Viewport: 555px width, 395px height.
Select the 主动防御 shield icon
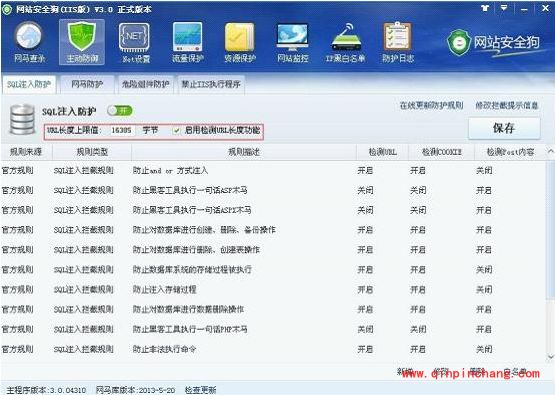tap(82, 42)
